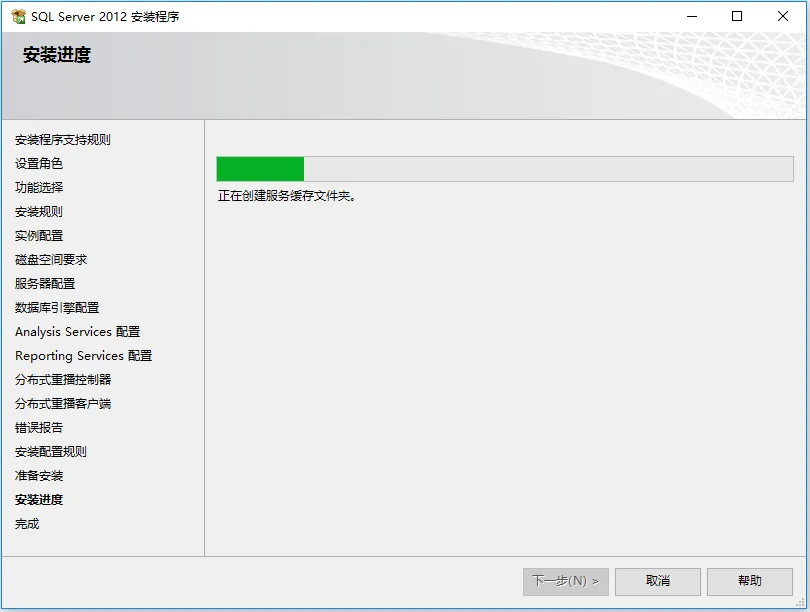Select Analysis Services 配置 step
Screen dimensions: 810x612
(77, 332)
